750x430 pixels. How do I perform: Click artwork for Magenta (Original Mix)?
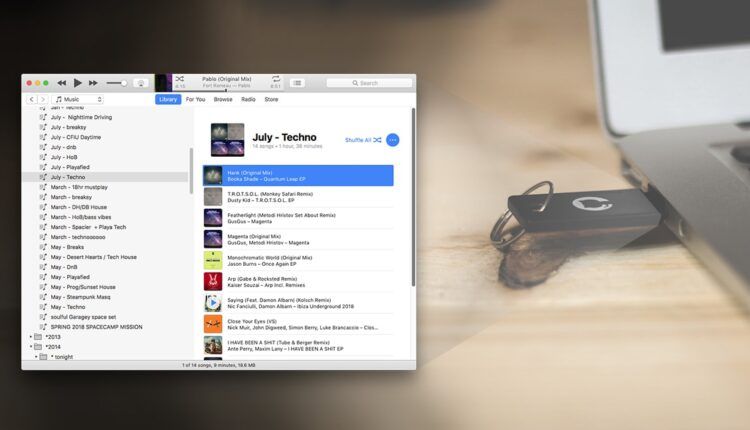click(x=213, y=239)
